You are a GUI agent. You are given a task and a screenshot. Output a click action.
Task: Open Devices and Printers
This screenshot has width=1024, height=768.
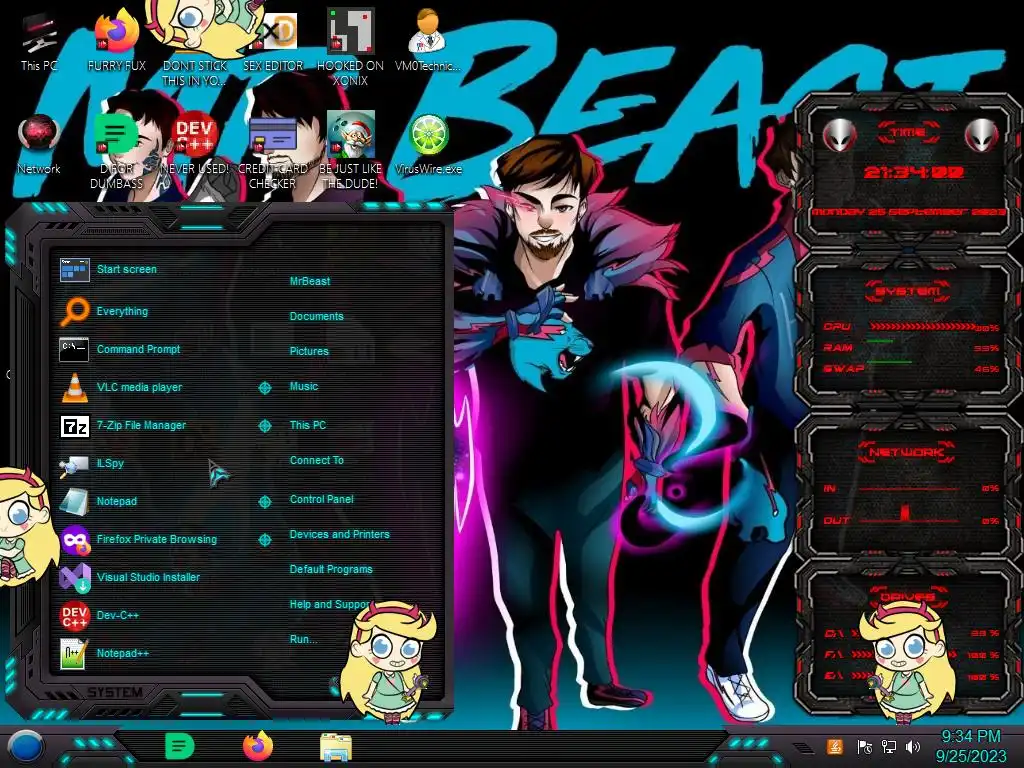click(340, 534)
